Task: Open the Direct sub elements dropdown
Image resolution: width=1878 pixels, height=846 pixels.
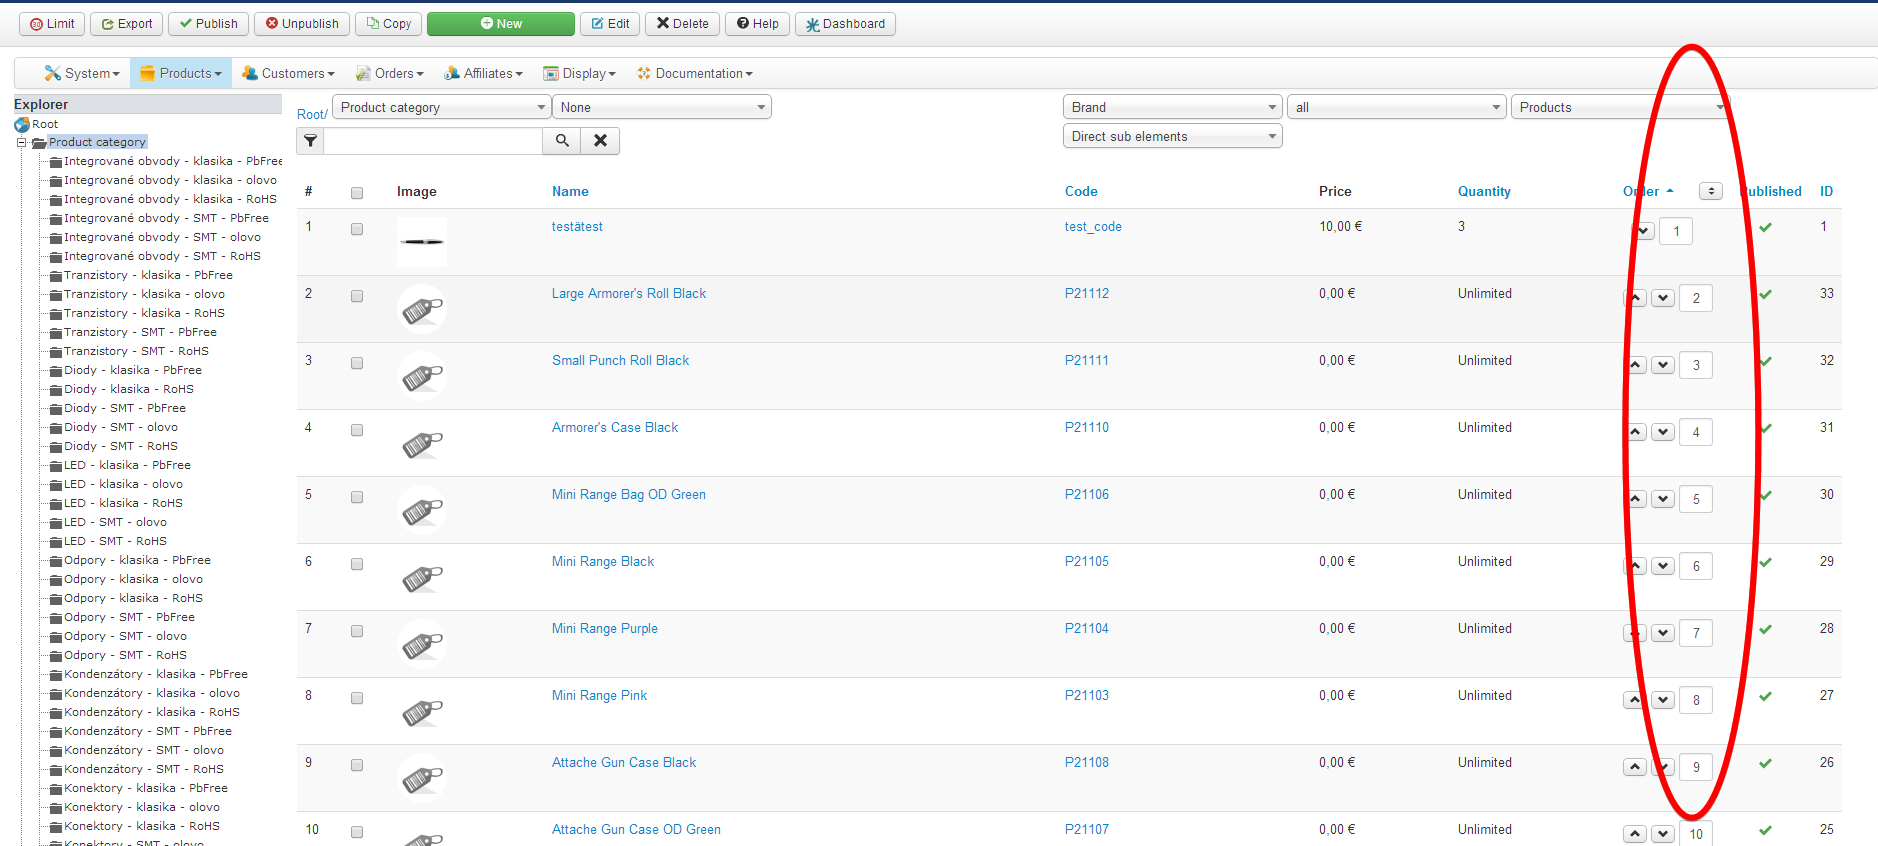Action: pos(1173,136)
